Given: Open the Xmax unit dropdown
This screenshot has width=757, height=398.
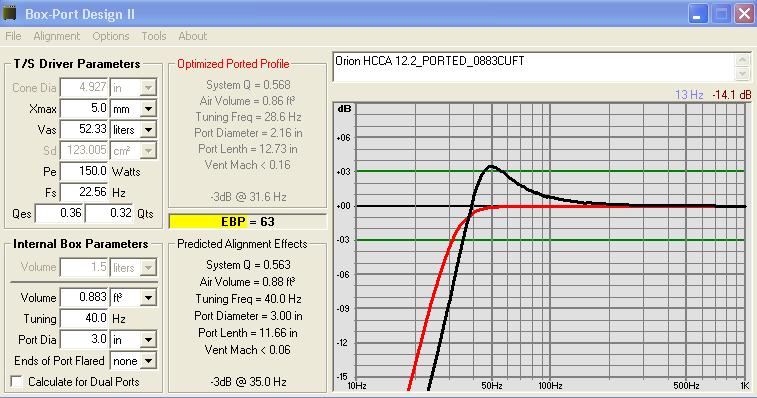Looking at the screenshot, I should pos(148,109).
